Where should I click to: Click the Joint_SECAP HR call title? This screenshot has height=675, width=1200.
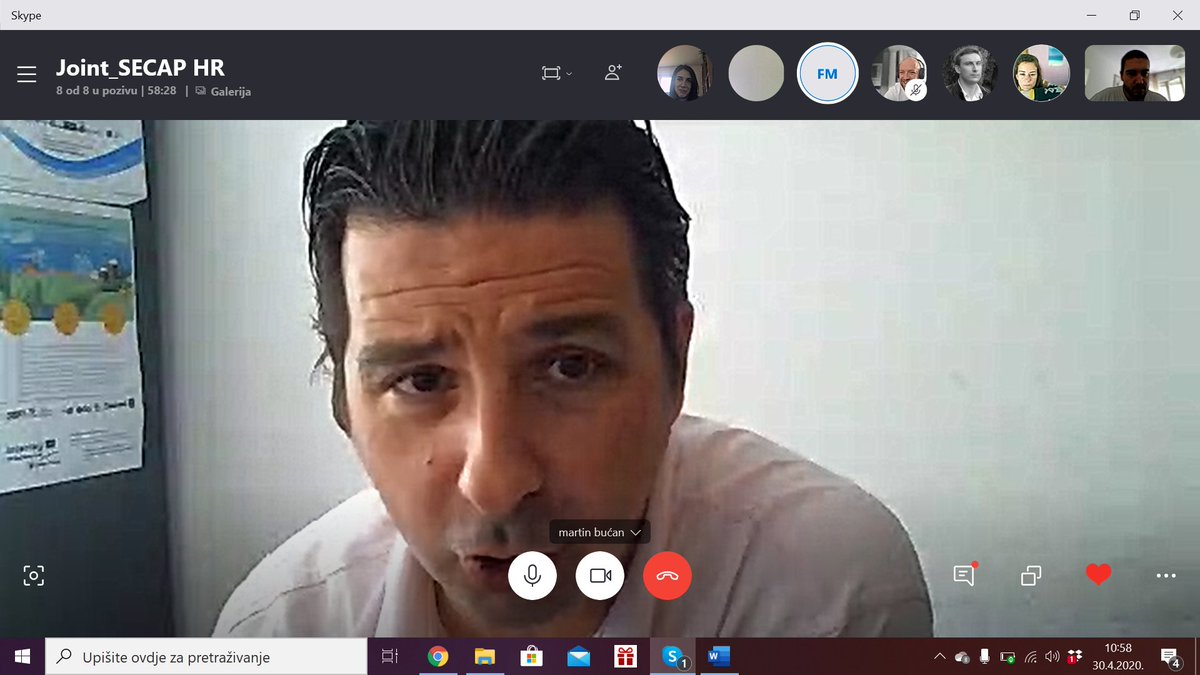tap(140, 68)
